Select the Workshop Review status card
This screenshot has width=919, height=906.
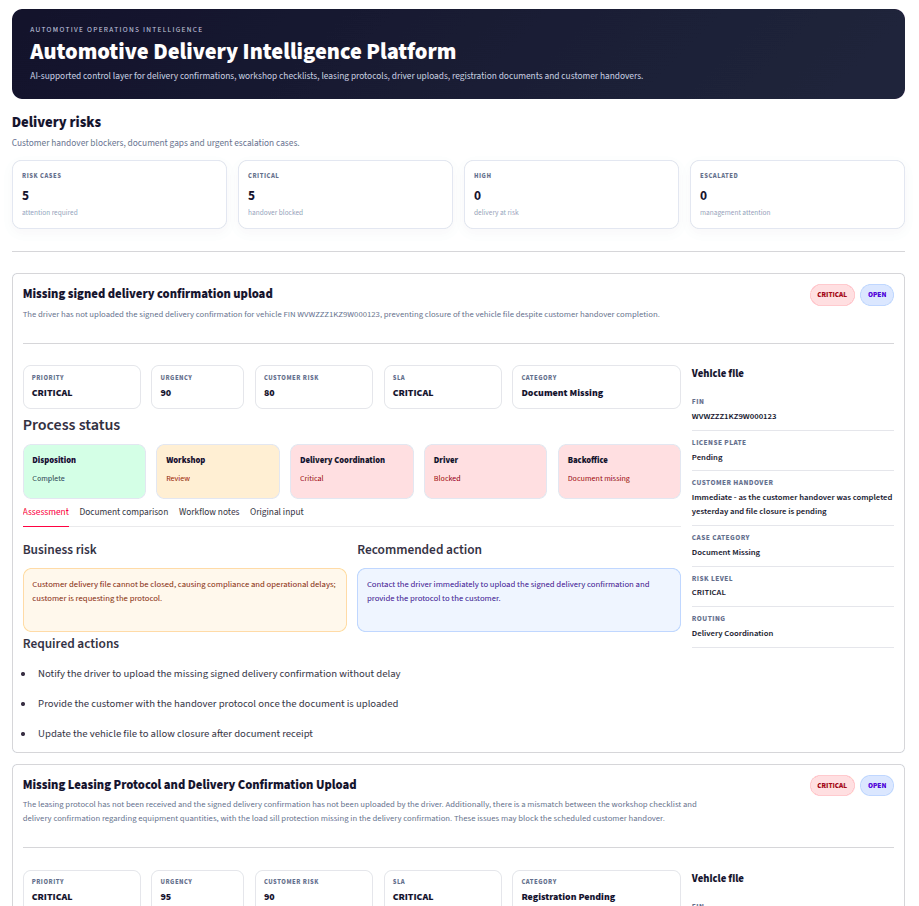(x=218, y=471)
